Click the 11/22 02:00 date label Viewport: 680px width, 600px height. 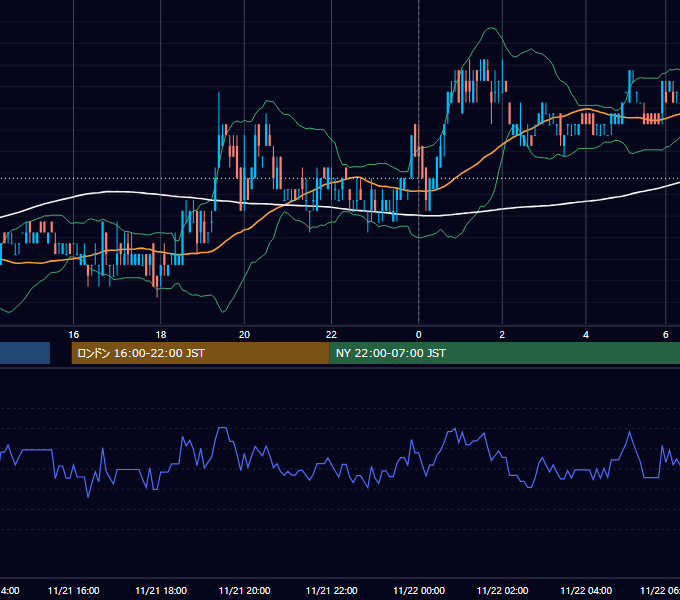(x=502, y=591)
